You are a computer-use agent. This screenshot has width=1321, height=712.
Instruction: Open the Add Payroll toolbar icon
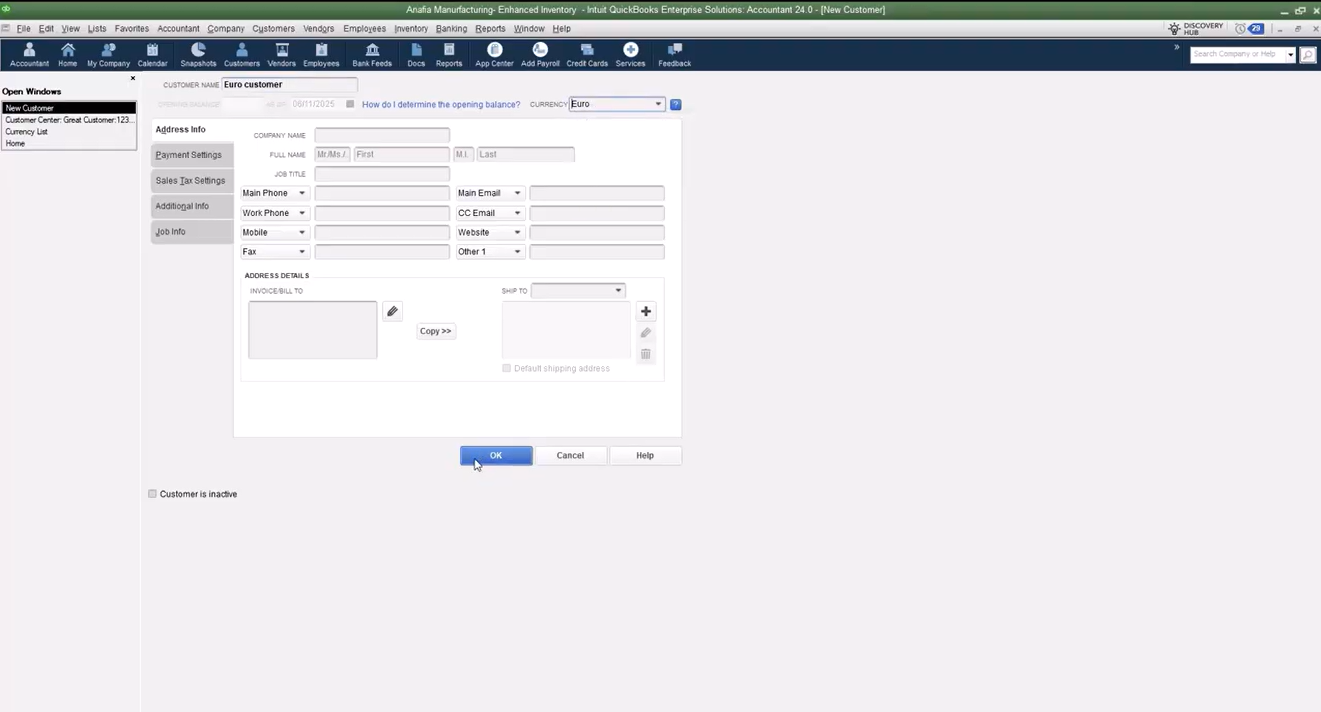540,54
